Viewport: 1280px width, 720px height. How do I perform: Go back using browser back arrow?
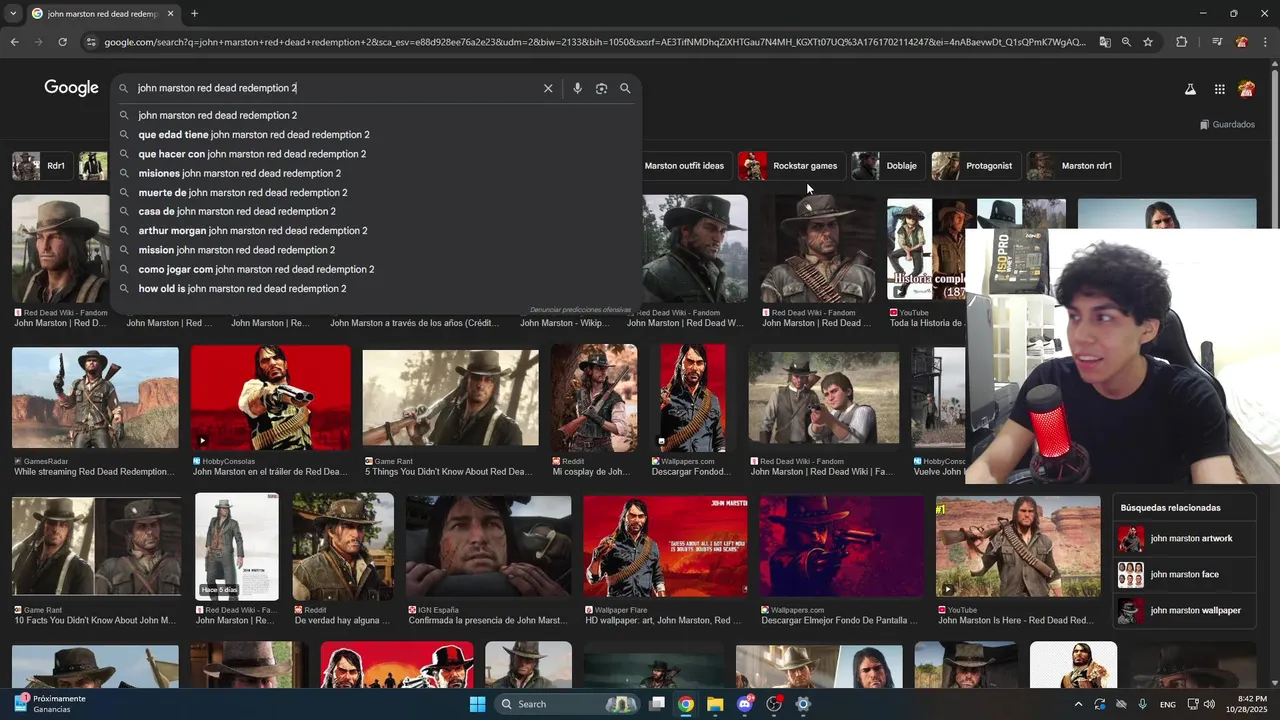pyautogui.click(x=14, y=42)
